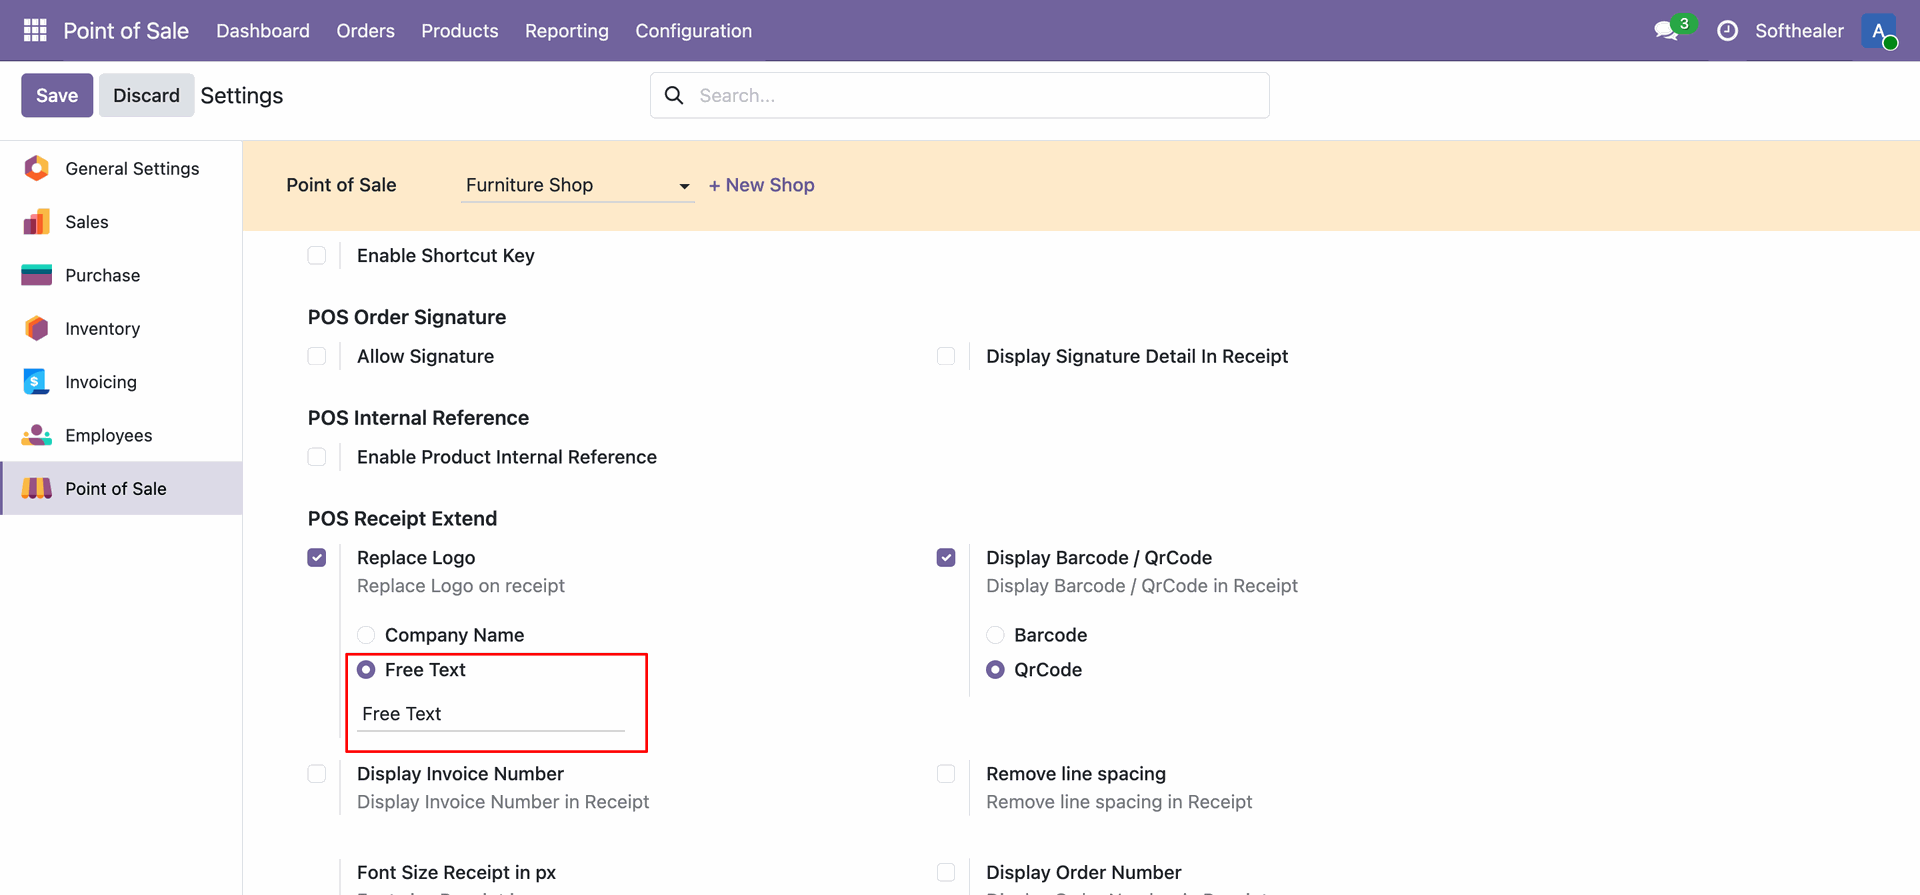Click the Sales bar chart icon

[37, 222]
